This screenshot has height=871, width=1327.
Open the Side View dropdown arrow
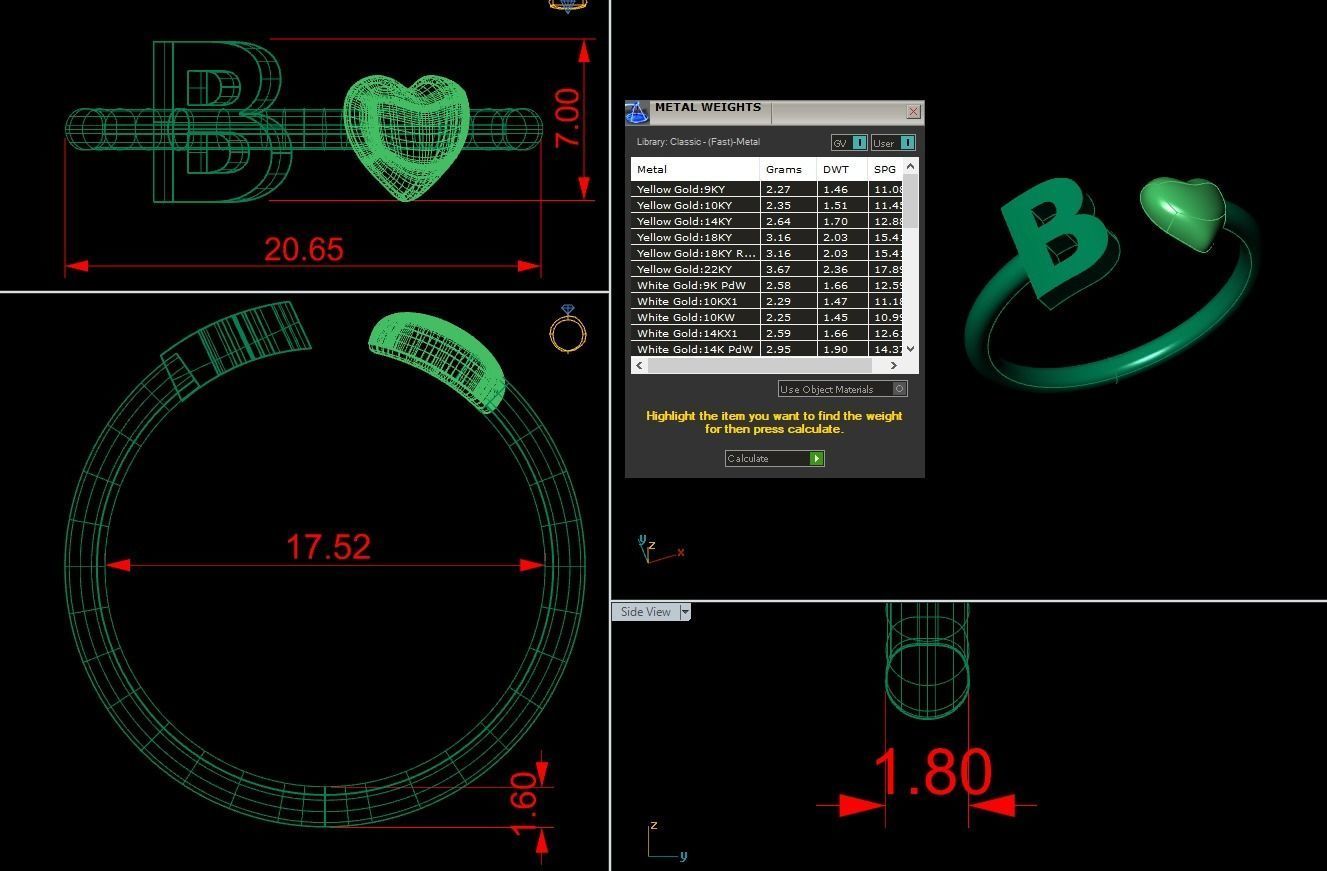[x=685, y=612]
